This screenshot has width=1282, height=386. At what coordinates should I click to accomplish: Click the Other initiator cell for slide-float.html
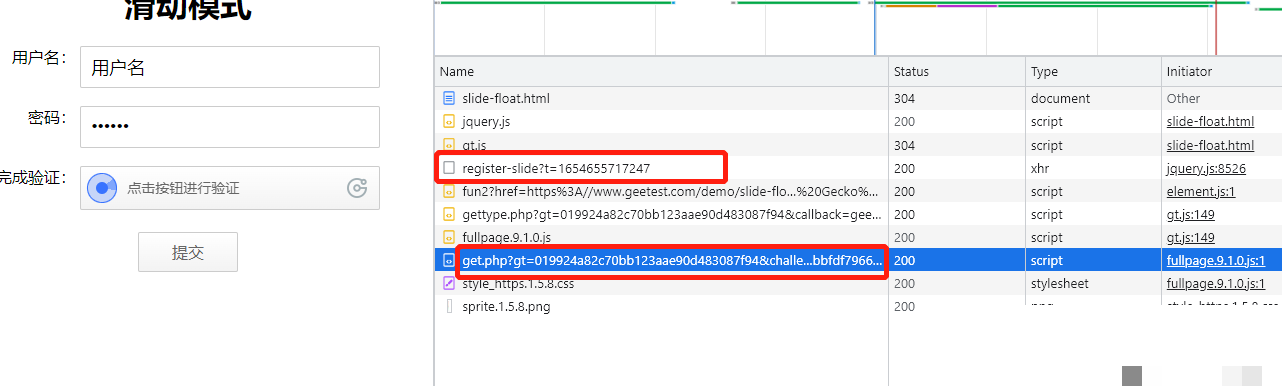point(1183,99)
